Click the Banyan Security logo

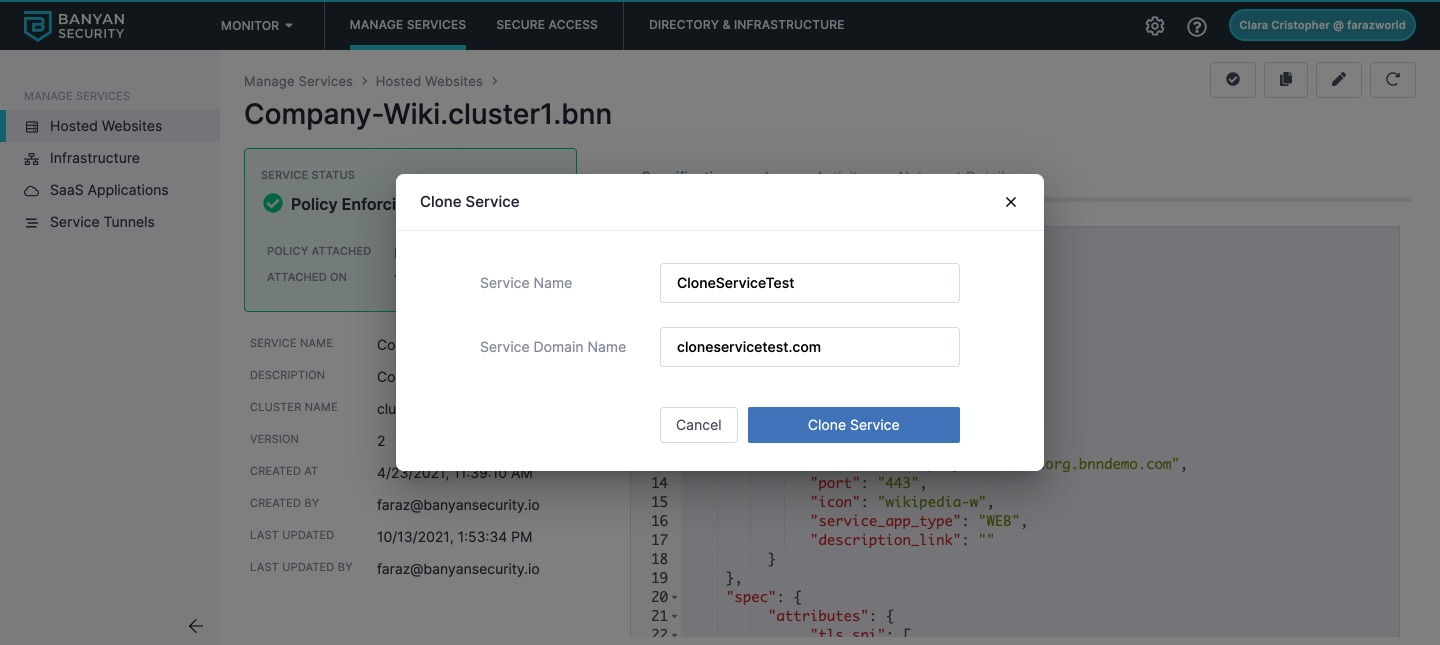click(75, 26)
